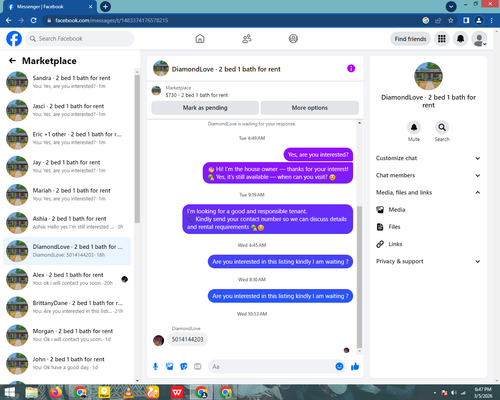Collapse the Media, files and links section
Viewport: 500px width, 400px height.
tap(428, 192)
